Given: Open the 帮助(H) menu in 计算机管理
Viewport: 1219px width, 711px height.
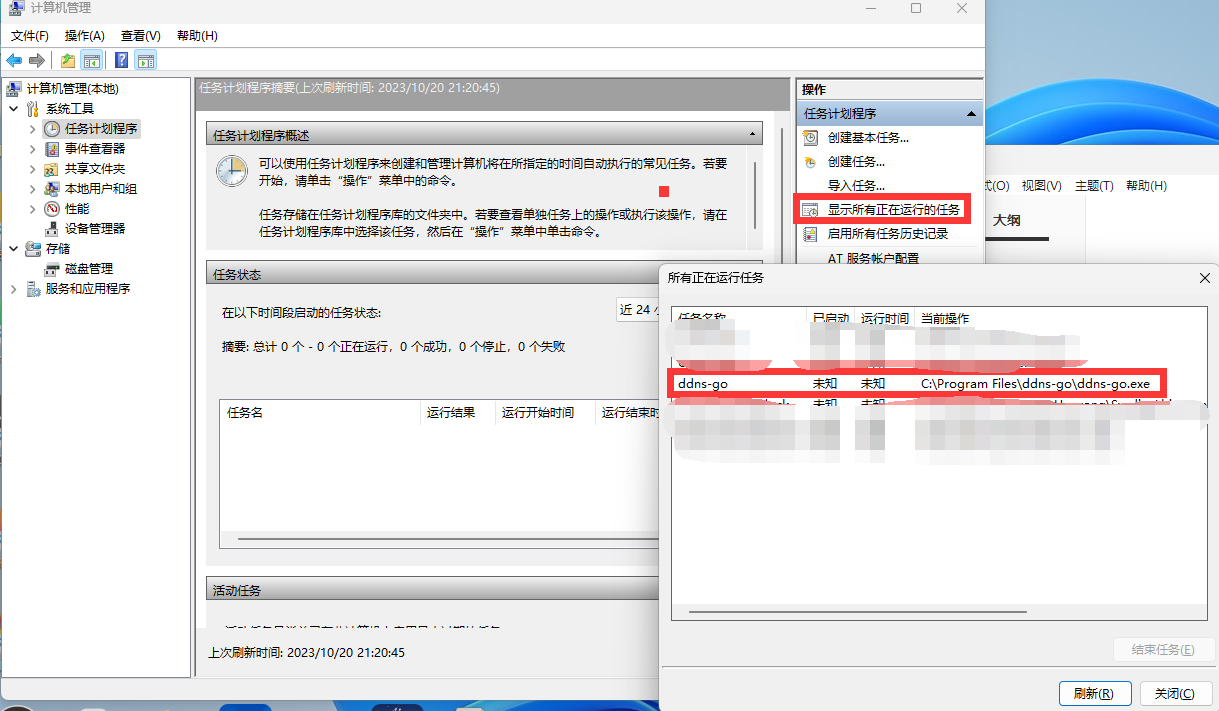Looking at the screenshot, I should [197, 35].
